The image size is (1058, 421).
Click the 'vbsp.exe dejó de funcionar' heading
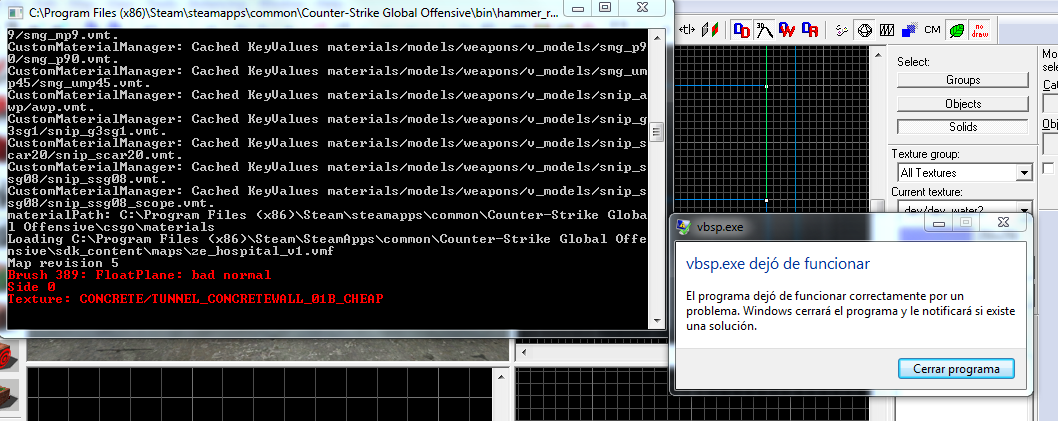pyautogui.click(x=778, y=264)
